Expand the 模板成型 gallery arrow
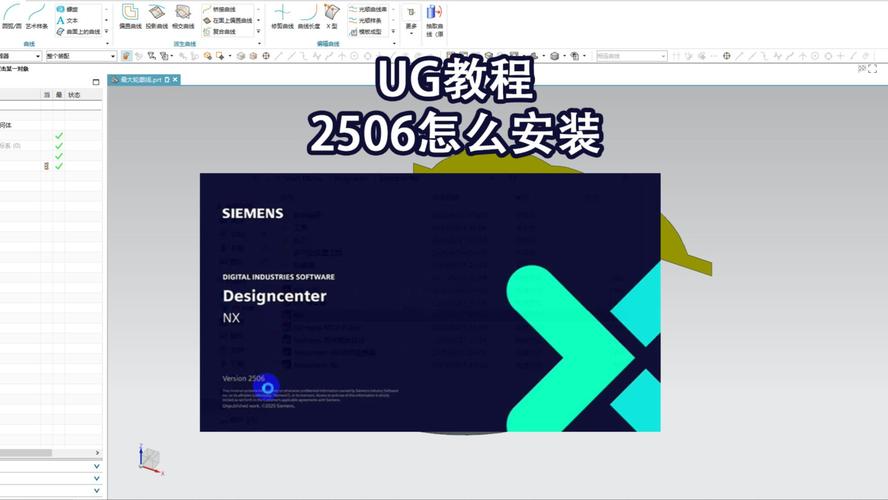Screen dimensions: 888x500 tap(394, 32)
